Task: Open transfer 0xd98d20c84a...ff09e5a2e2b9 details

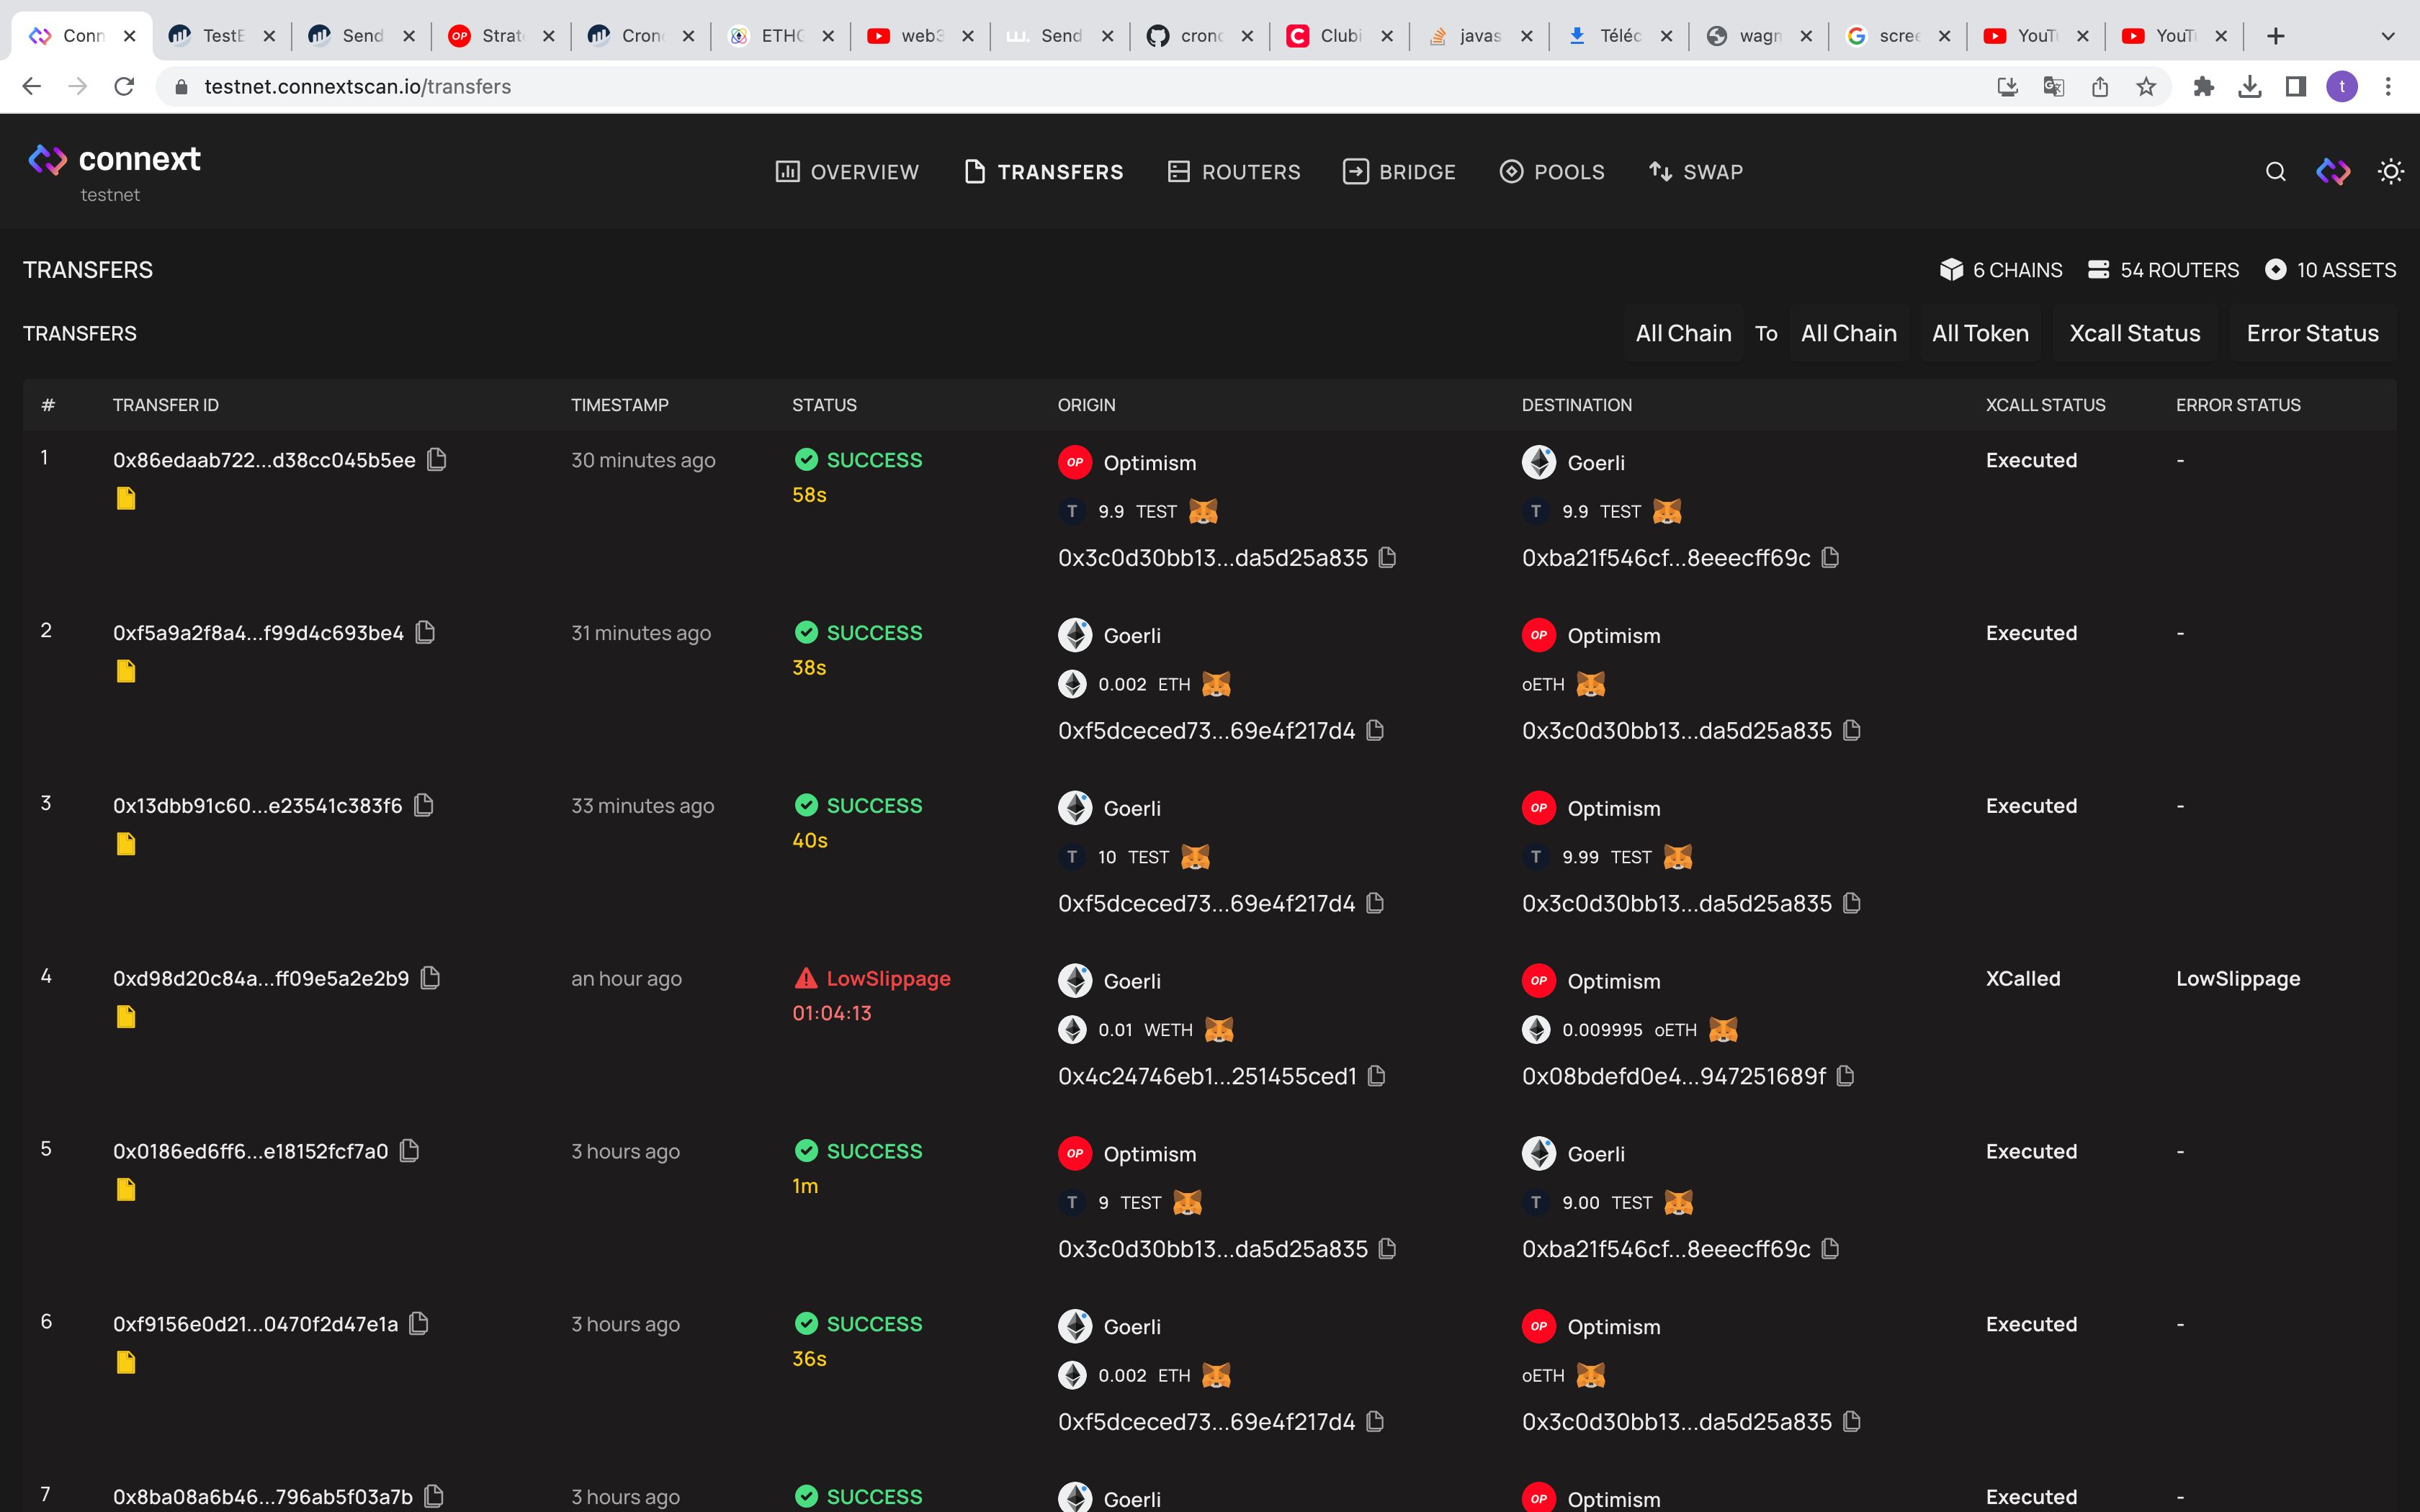Action: click(261, 978)
